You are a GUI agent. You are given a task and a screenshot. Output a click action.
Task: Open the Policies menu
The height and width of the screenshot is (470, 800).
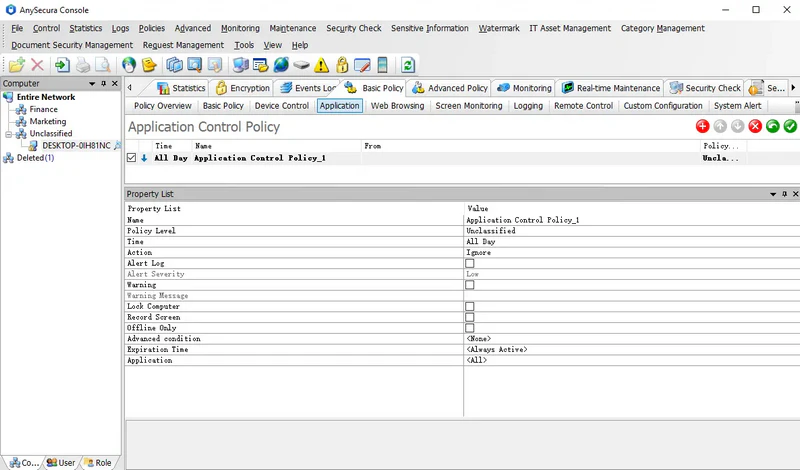[x=152, y=28]
